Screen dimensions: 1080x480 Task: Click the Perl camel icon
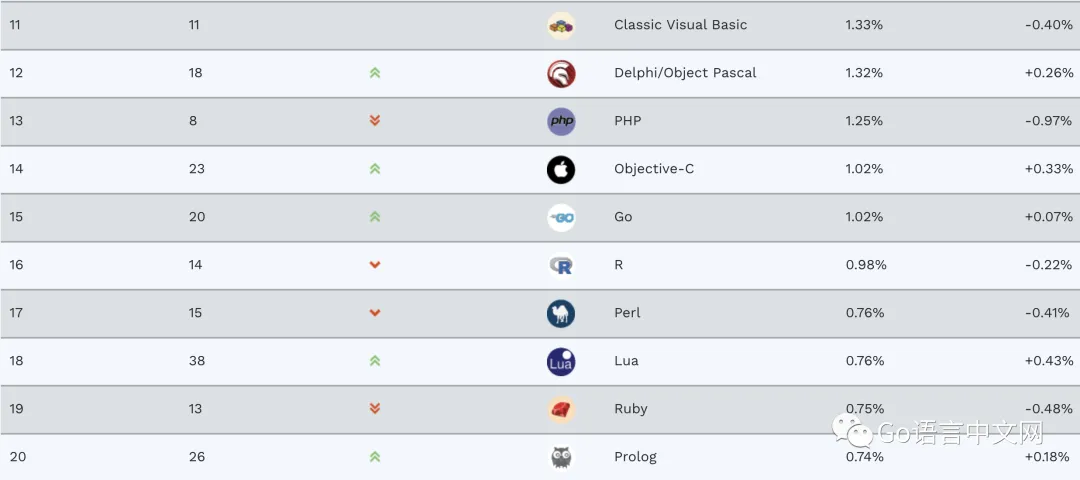pyautogui.click(x=561, y=313)
